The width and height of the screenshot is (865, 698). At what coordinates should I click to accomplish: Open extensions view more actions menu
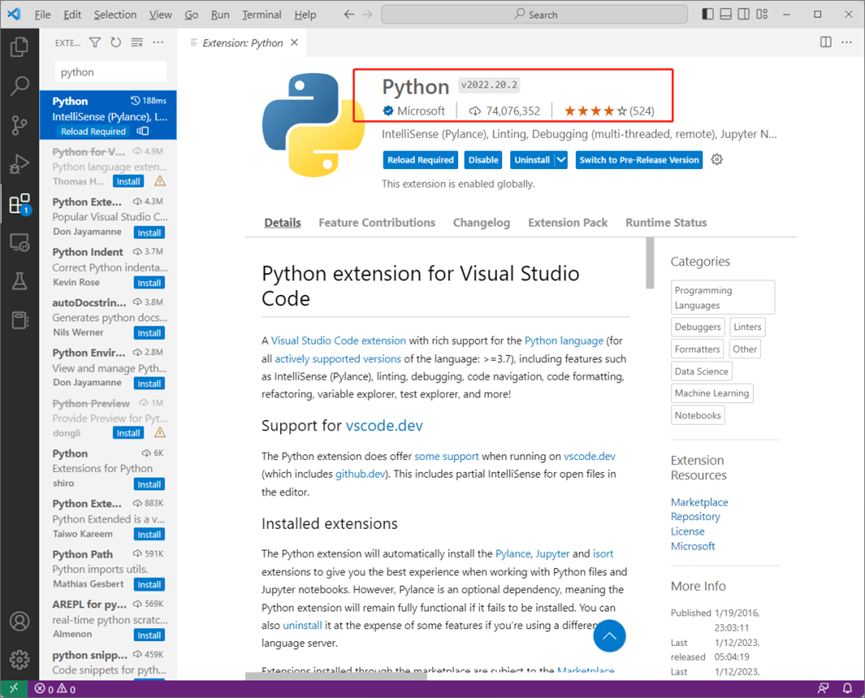[158, 42]
